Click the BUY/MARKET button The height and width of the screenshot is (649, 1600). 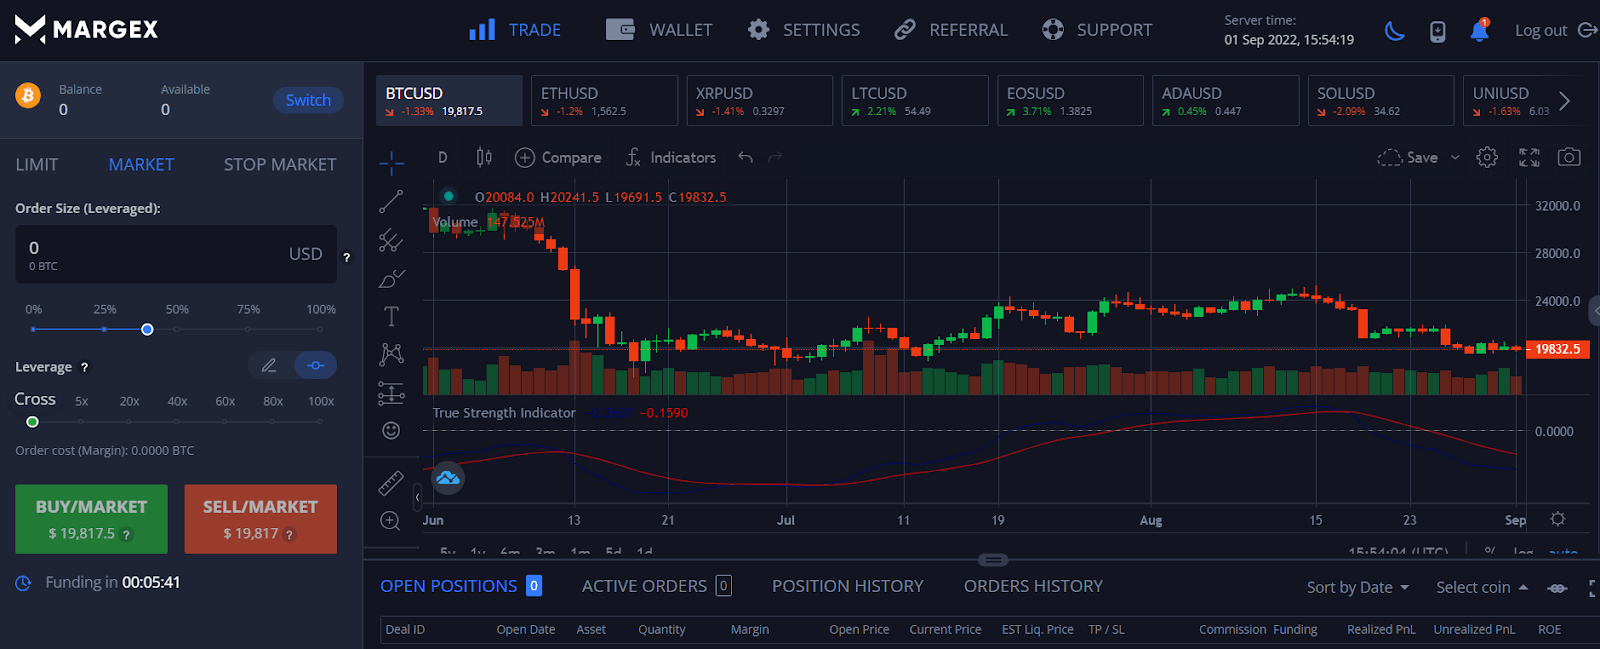coord(91,519)
